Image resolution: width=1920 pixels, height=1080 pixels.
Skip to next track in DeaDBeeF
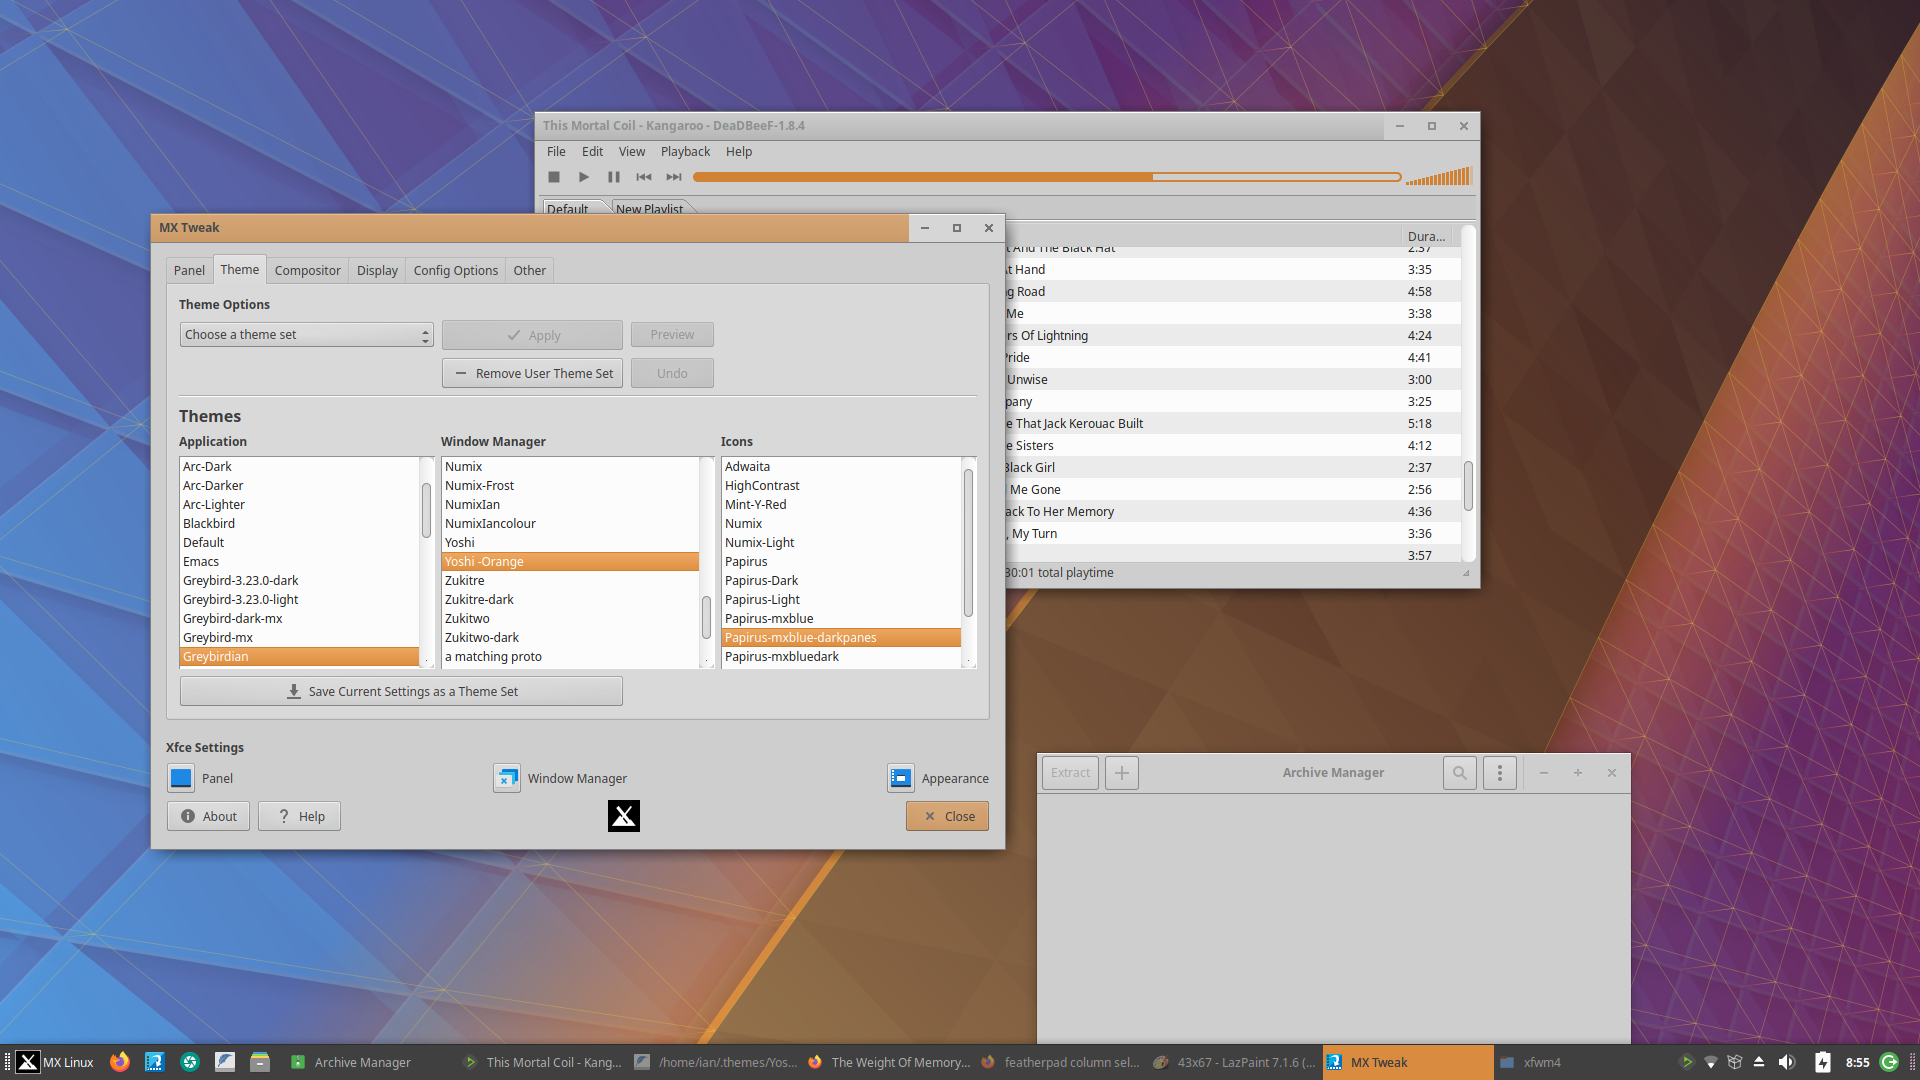tap(674, 177)
